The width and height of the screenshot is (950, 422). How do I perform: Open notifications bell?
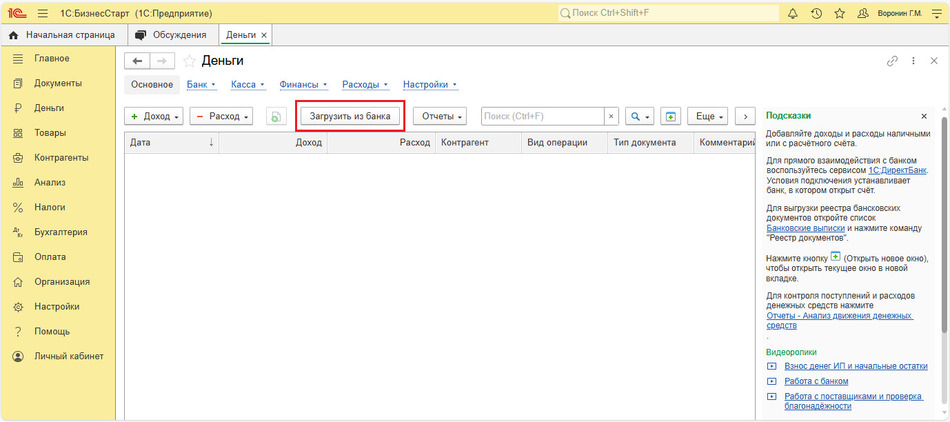coord(792,13)
